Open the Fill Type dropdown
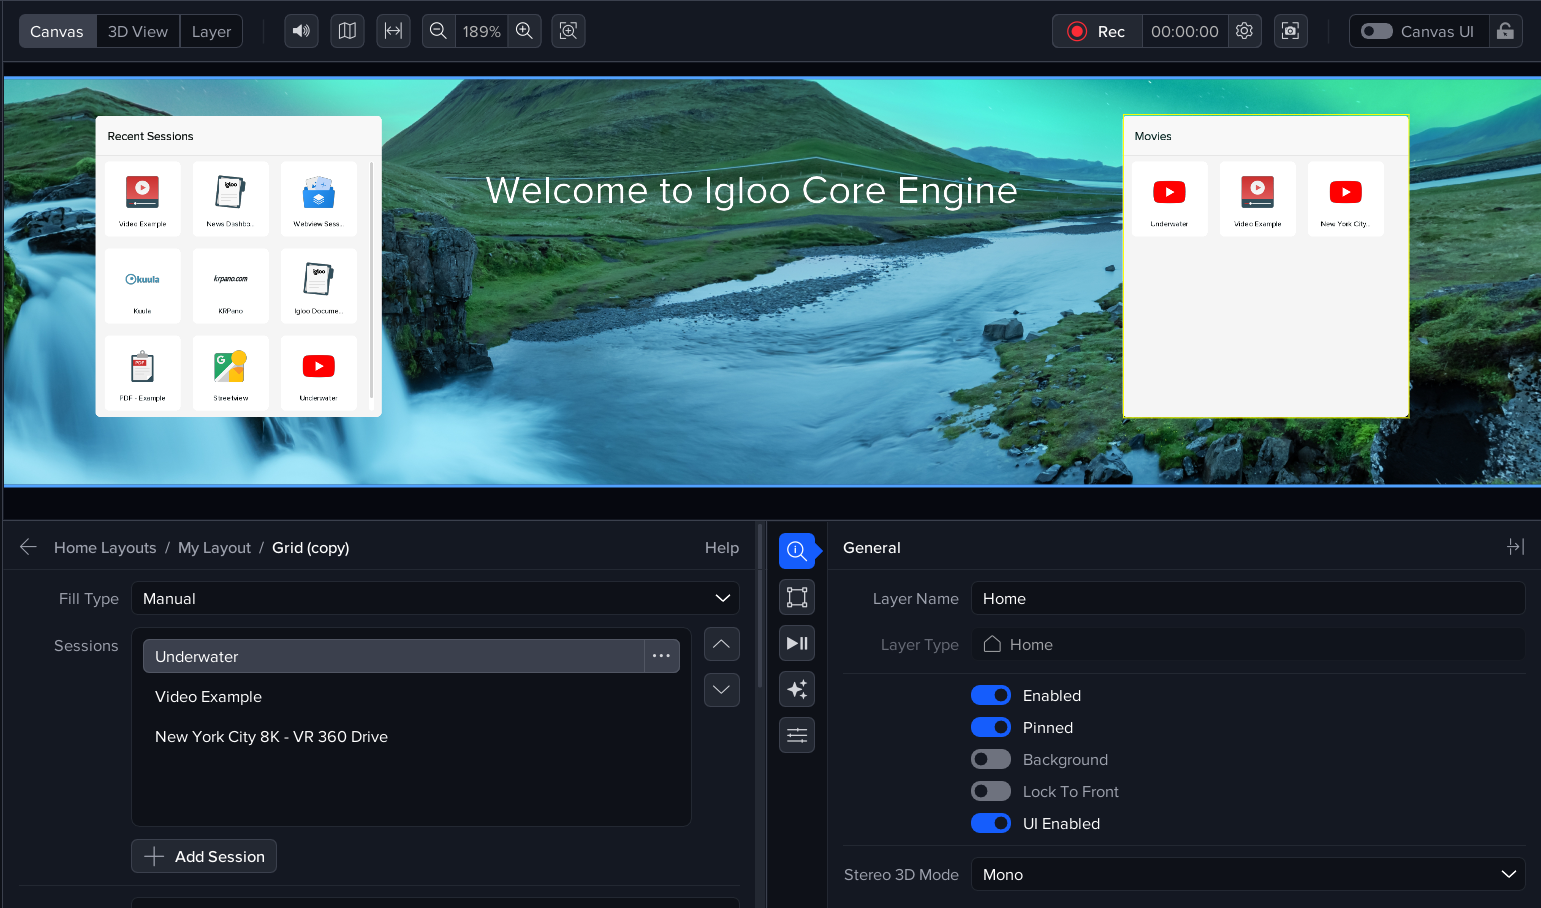1541x908 pixels. coord(435,598)
